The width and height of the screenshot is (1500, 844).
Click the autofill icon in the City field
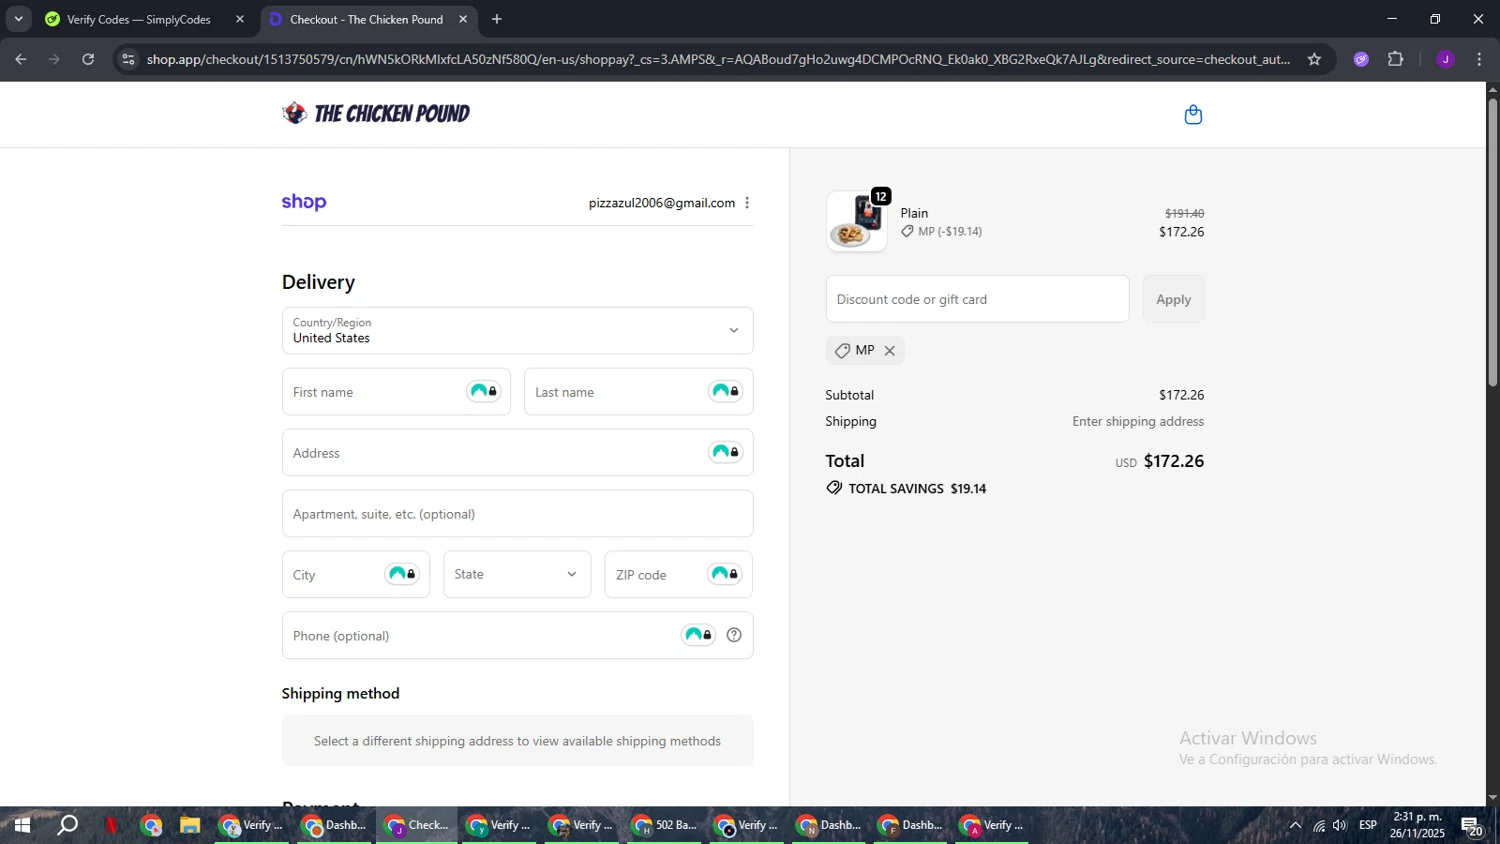pyautogui.click(x=402, y=574)
